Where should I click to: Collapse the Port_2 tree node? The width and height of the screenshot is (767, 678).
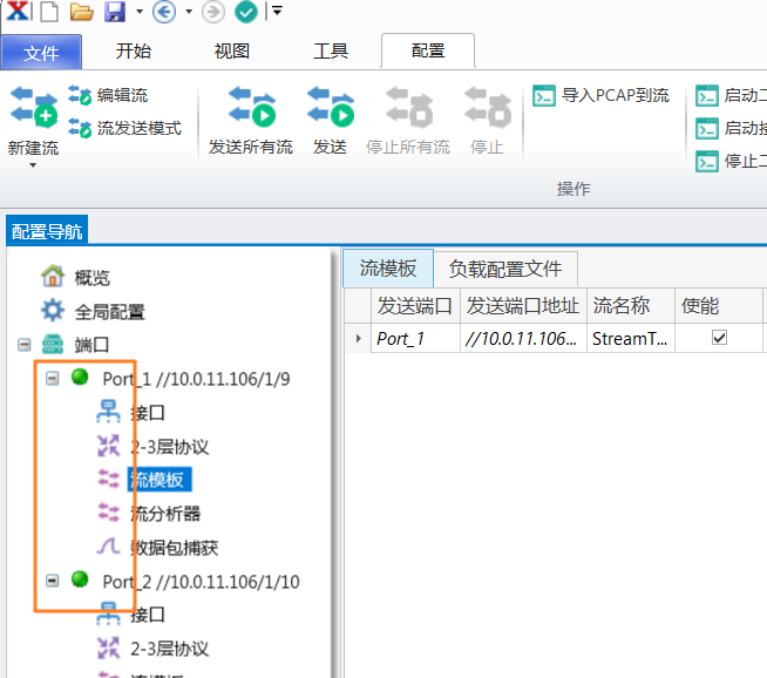[x=52, y=580]
